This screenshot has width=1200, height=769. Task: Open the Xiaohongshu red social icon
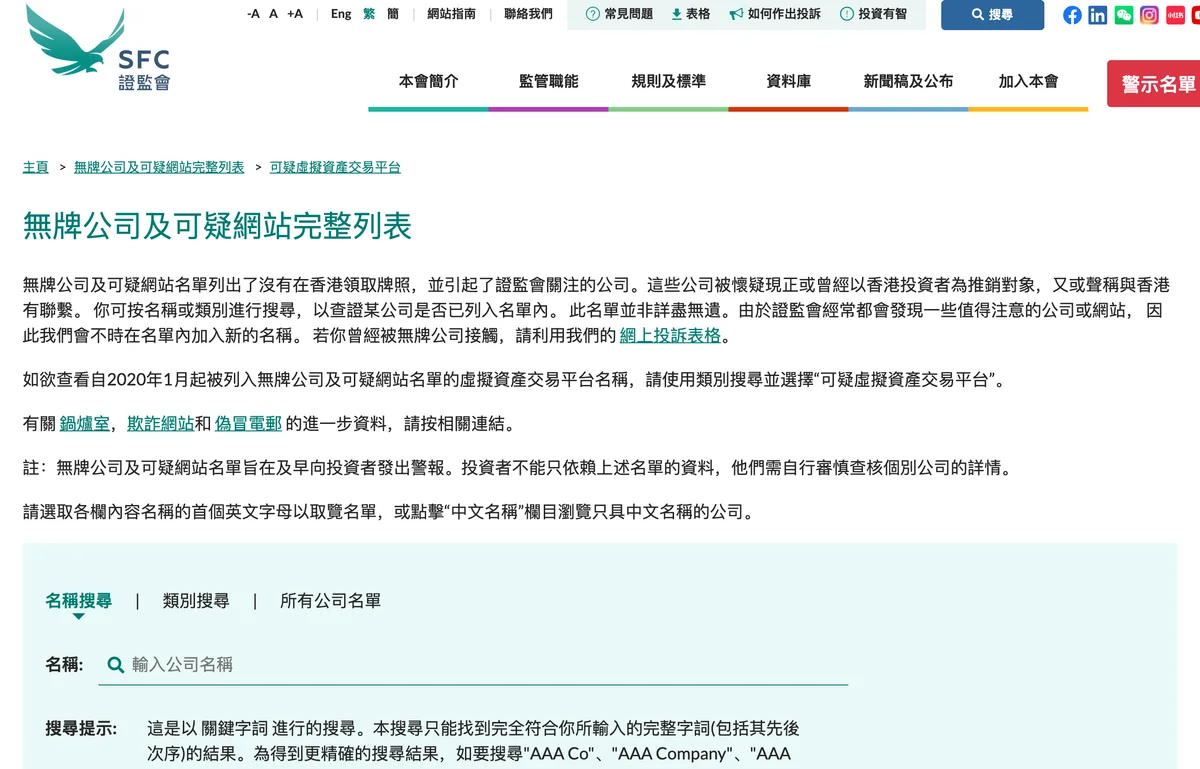pos(1176,15)
